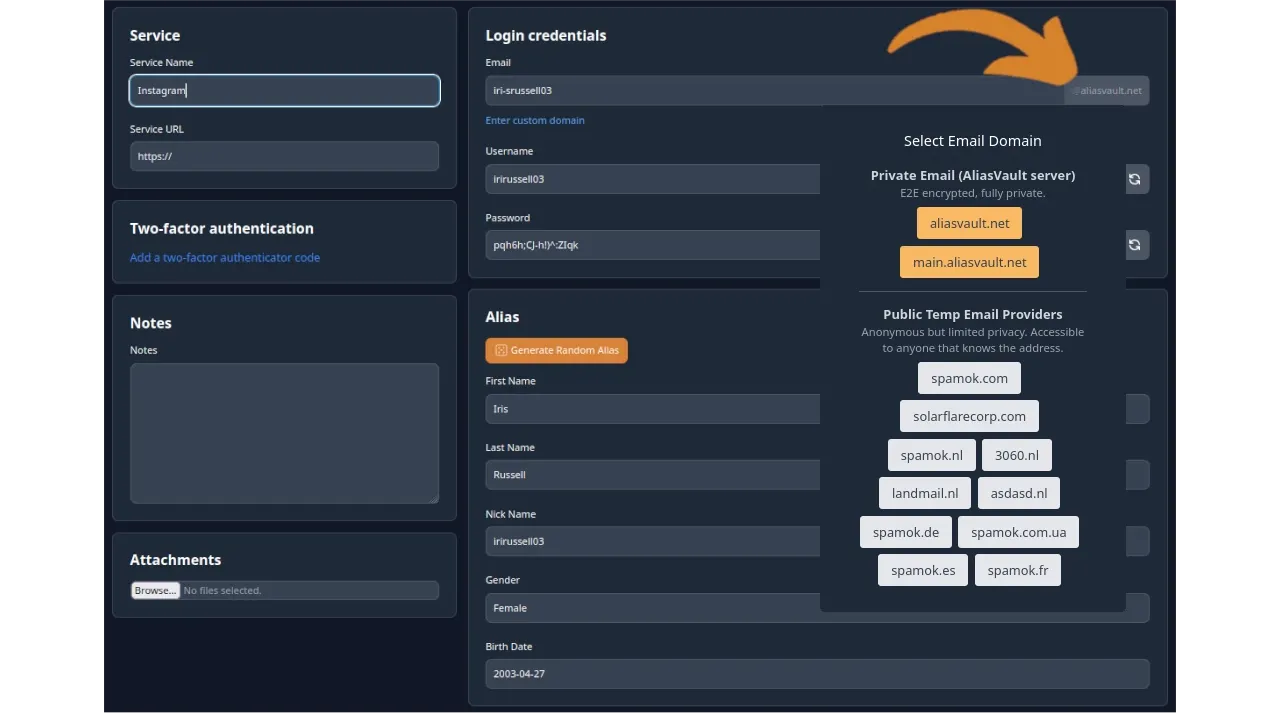The image size is (1280, 713).
Task: Click the regenerate icon beside the Password field
Action: pos(1135,245)
